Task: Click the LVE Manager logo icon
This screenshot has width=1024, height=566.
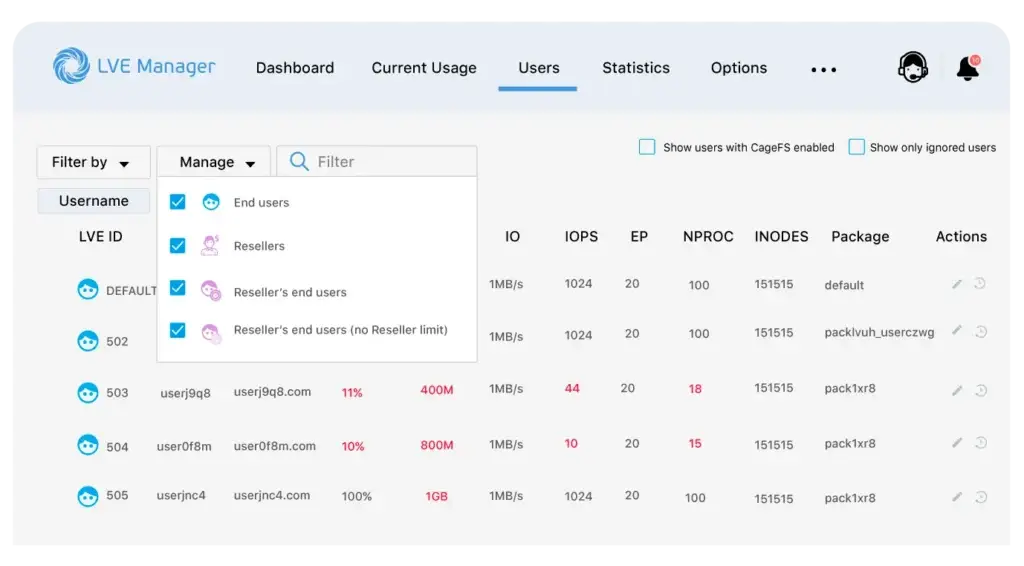Action: [71, 67]
